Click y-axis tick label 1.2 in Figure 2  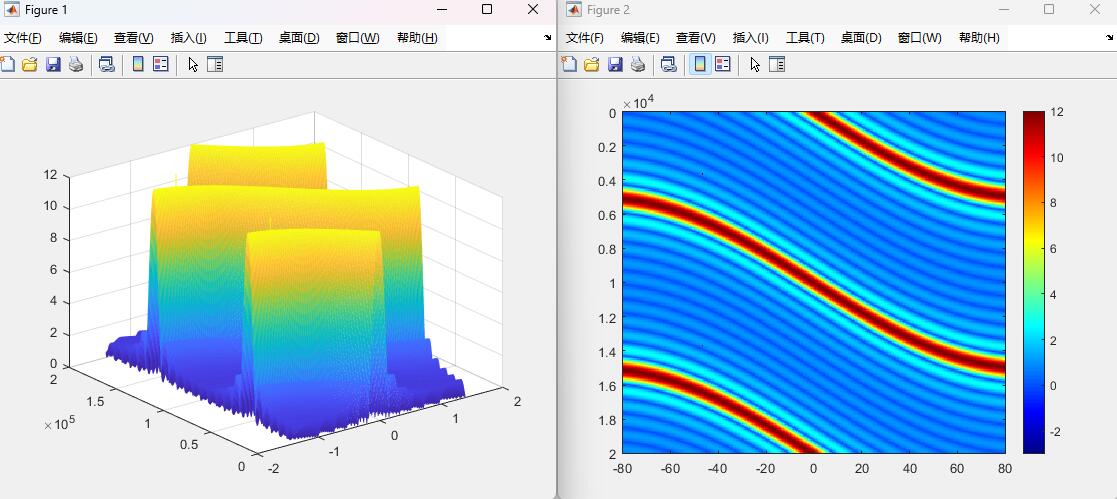click(x=606, y=317)
